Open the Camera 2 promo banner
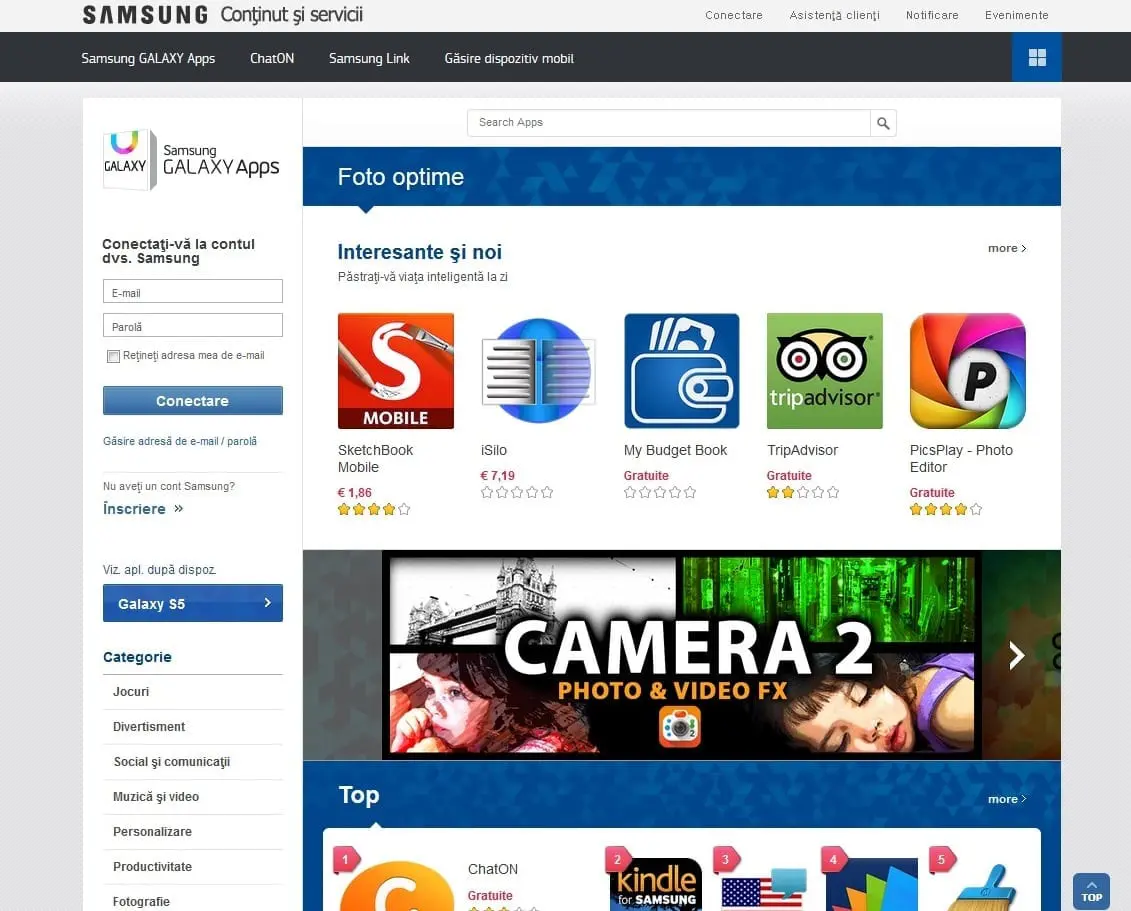 (x=682, y=655)
